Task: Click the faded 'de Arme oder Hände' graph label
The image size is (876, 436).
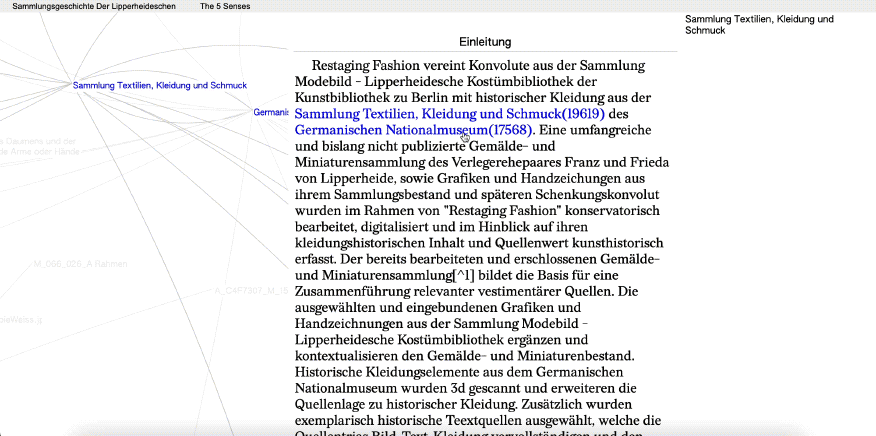Action: coord(40,152)
